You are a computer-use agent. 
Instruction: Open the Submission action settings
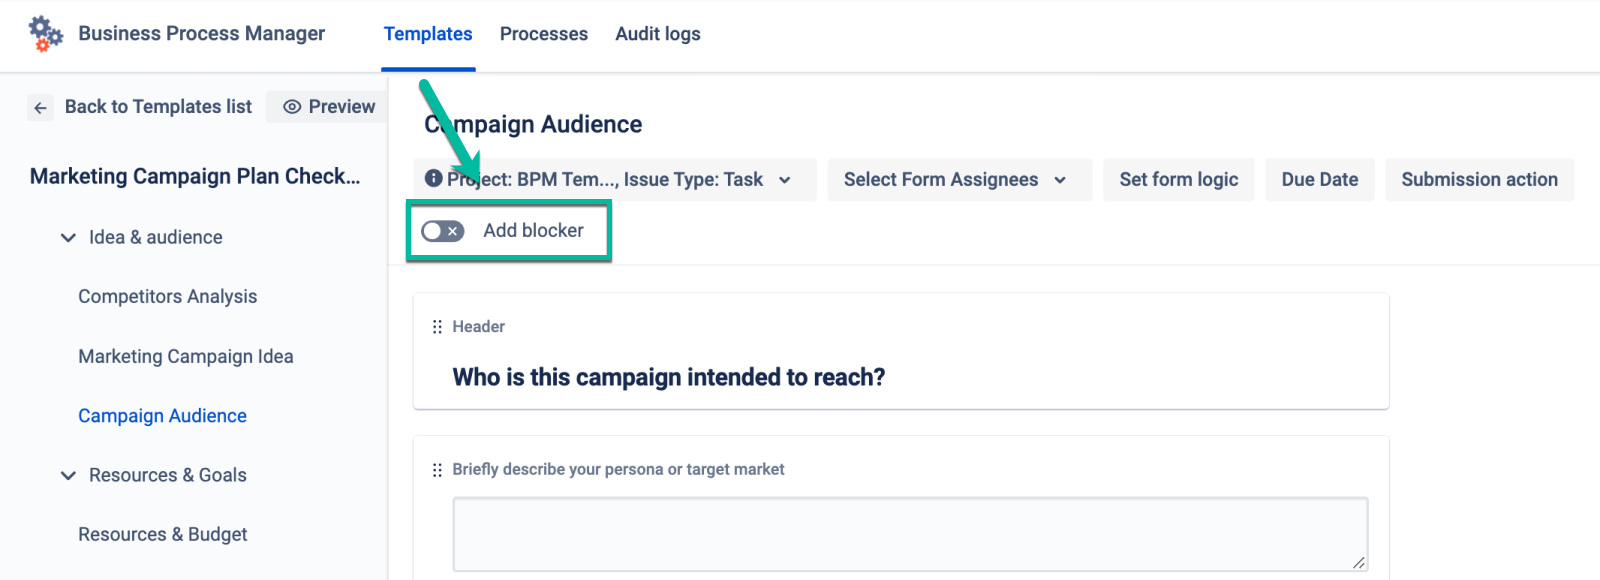pyautogui.click(x=1479, y=180)
